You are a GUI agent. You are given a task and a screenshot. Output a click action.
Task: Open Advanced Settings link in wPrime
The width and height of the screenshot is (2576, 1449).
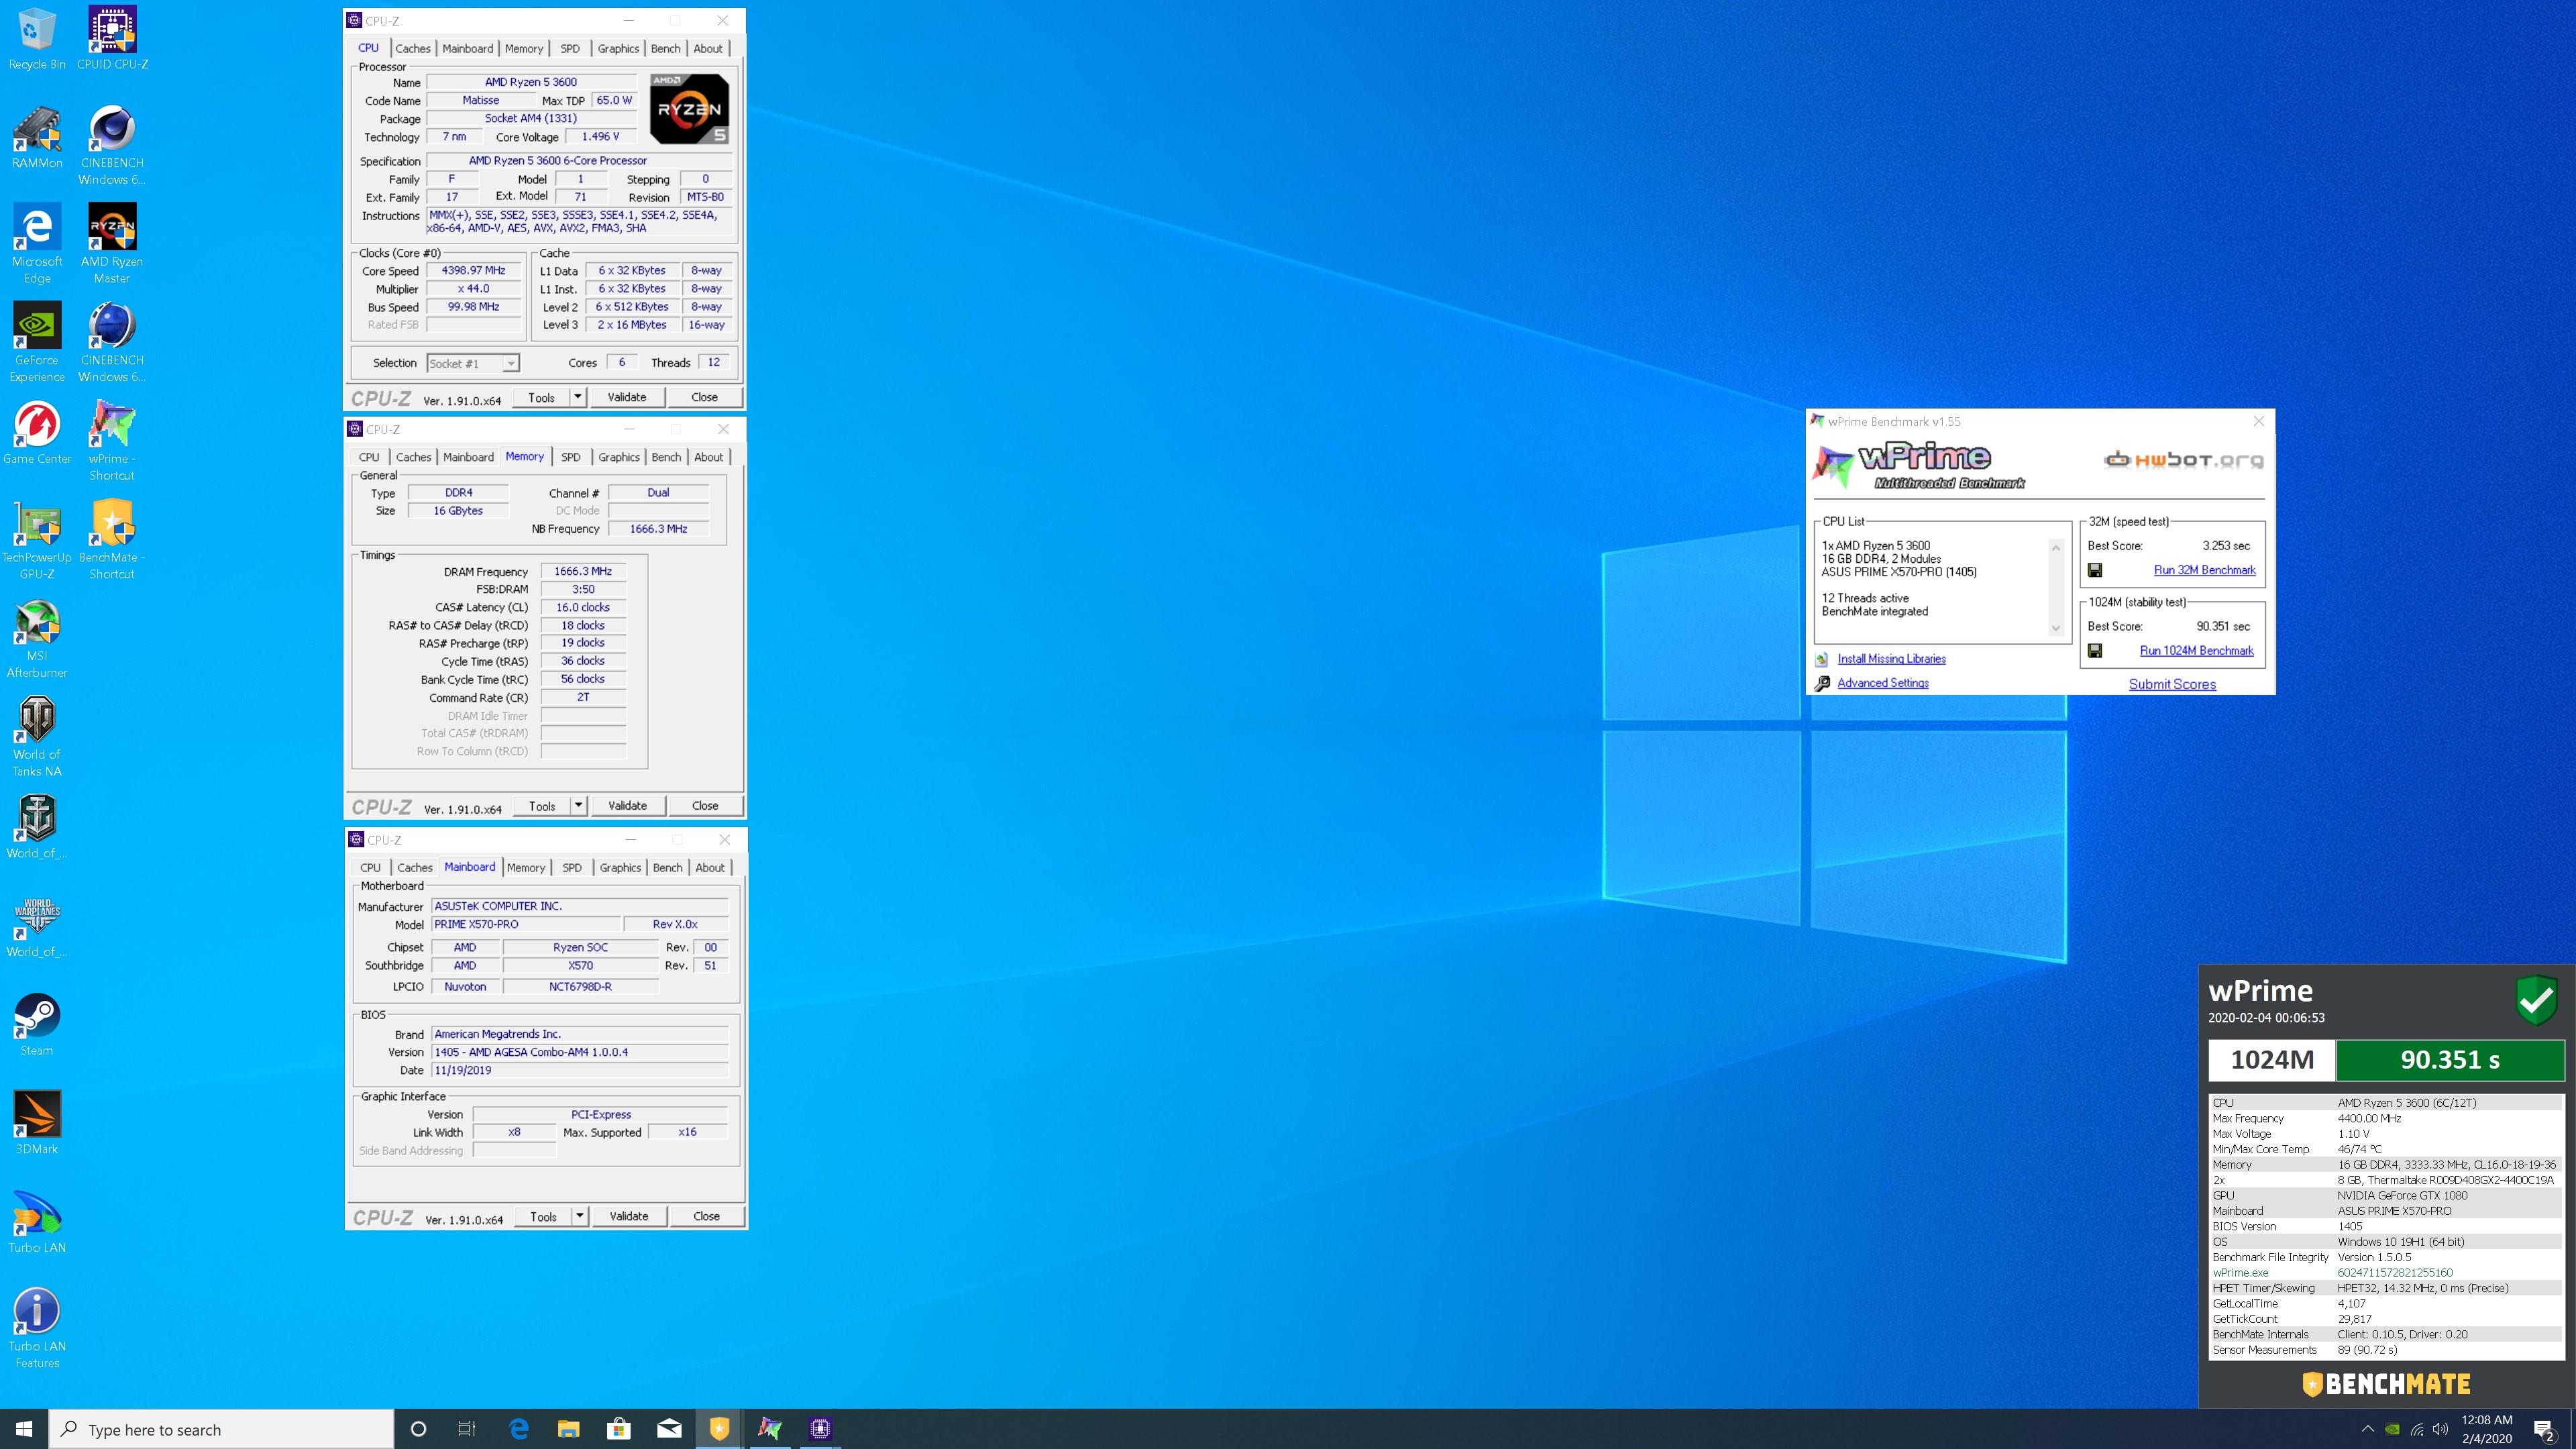(1883, 683)
